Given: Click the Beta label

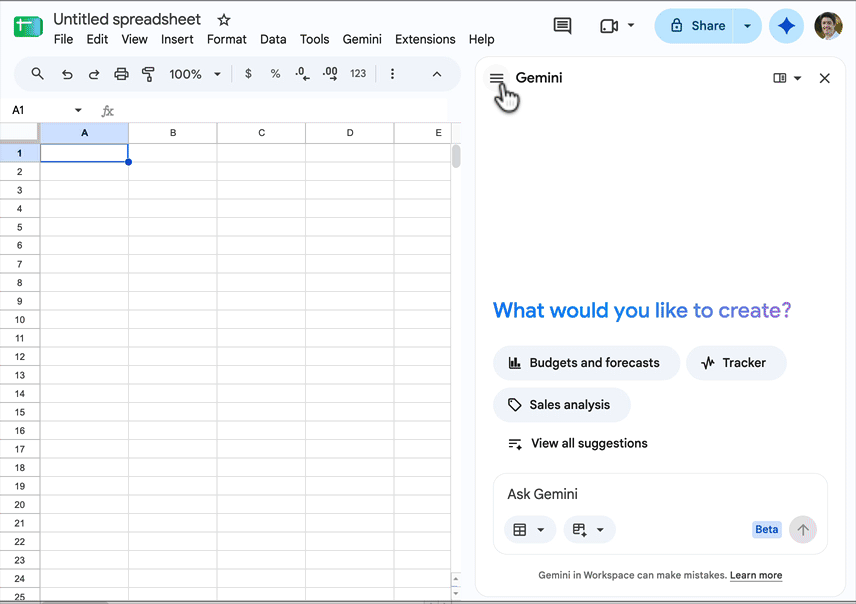Looking at the screenshot, I should pos(766,529).
